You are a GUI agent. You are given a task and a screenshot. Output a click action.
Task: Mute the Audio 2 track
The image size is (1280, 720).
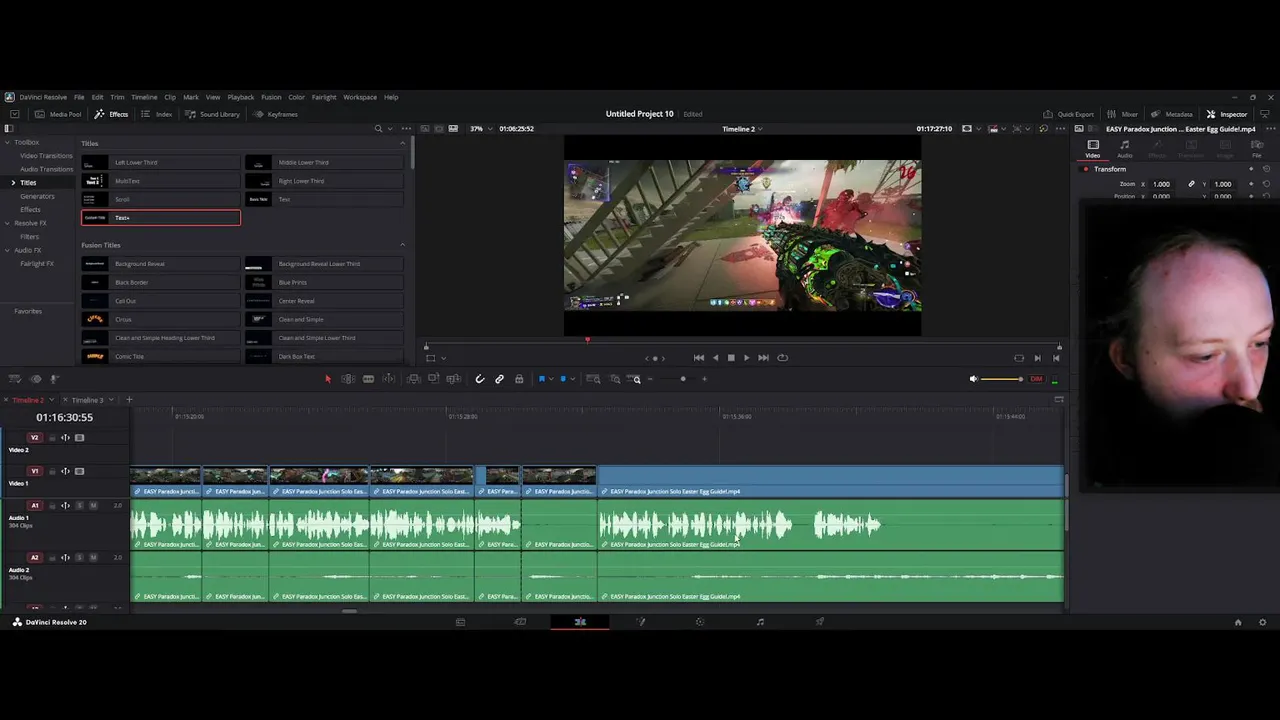[93, 558]
